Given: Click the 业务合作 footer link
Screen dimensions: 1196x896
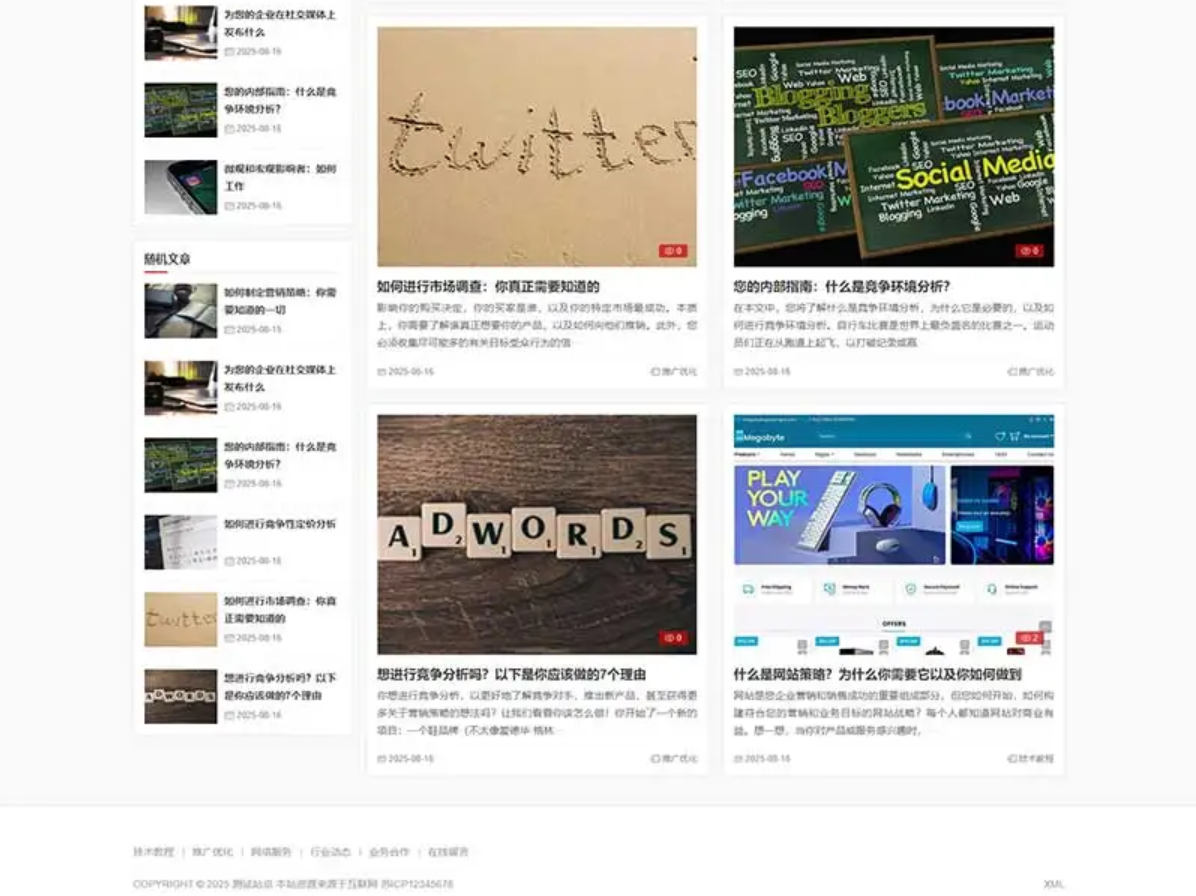Looking at the screenshot, I should (389, 852).
